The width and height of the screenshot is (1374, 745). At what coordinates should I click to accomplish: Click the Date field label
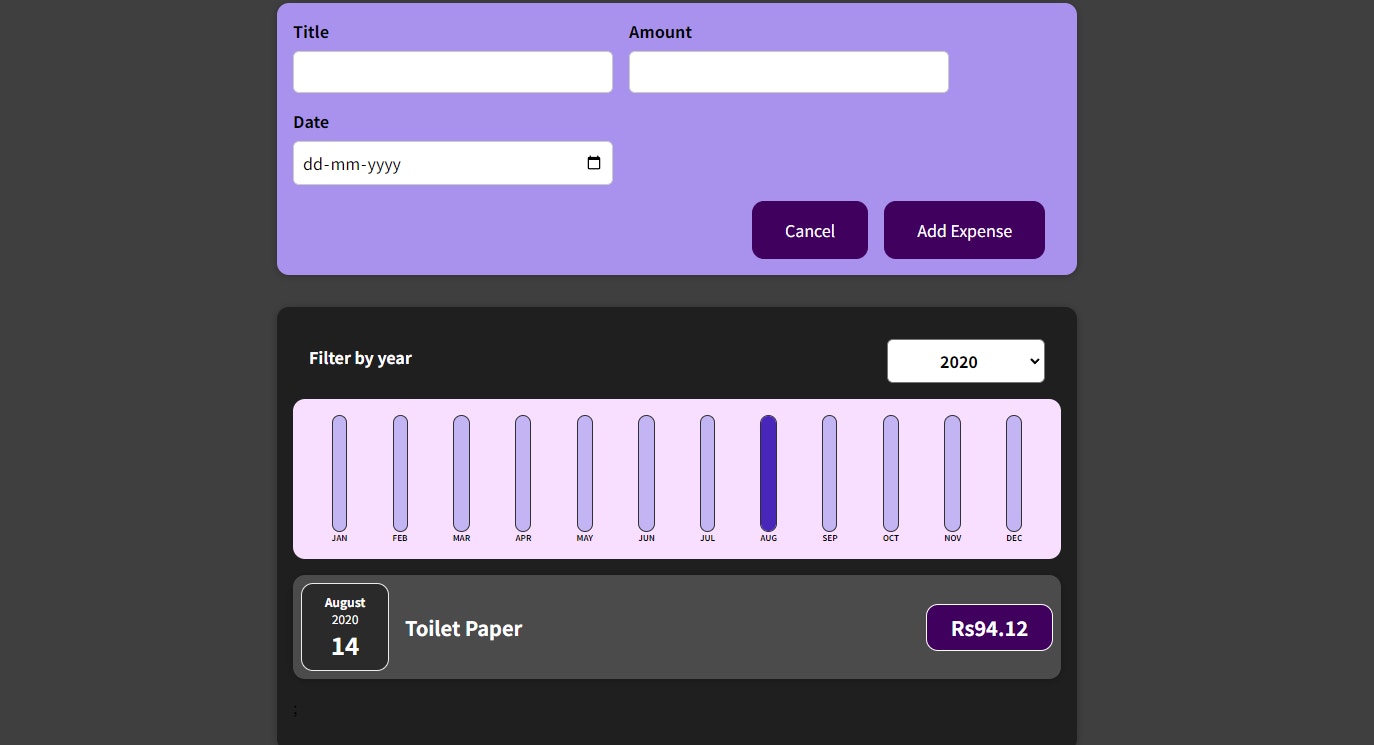(311, 122)
